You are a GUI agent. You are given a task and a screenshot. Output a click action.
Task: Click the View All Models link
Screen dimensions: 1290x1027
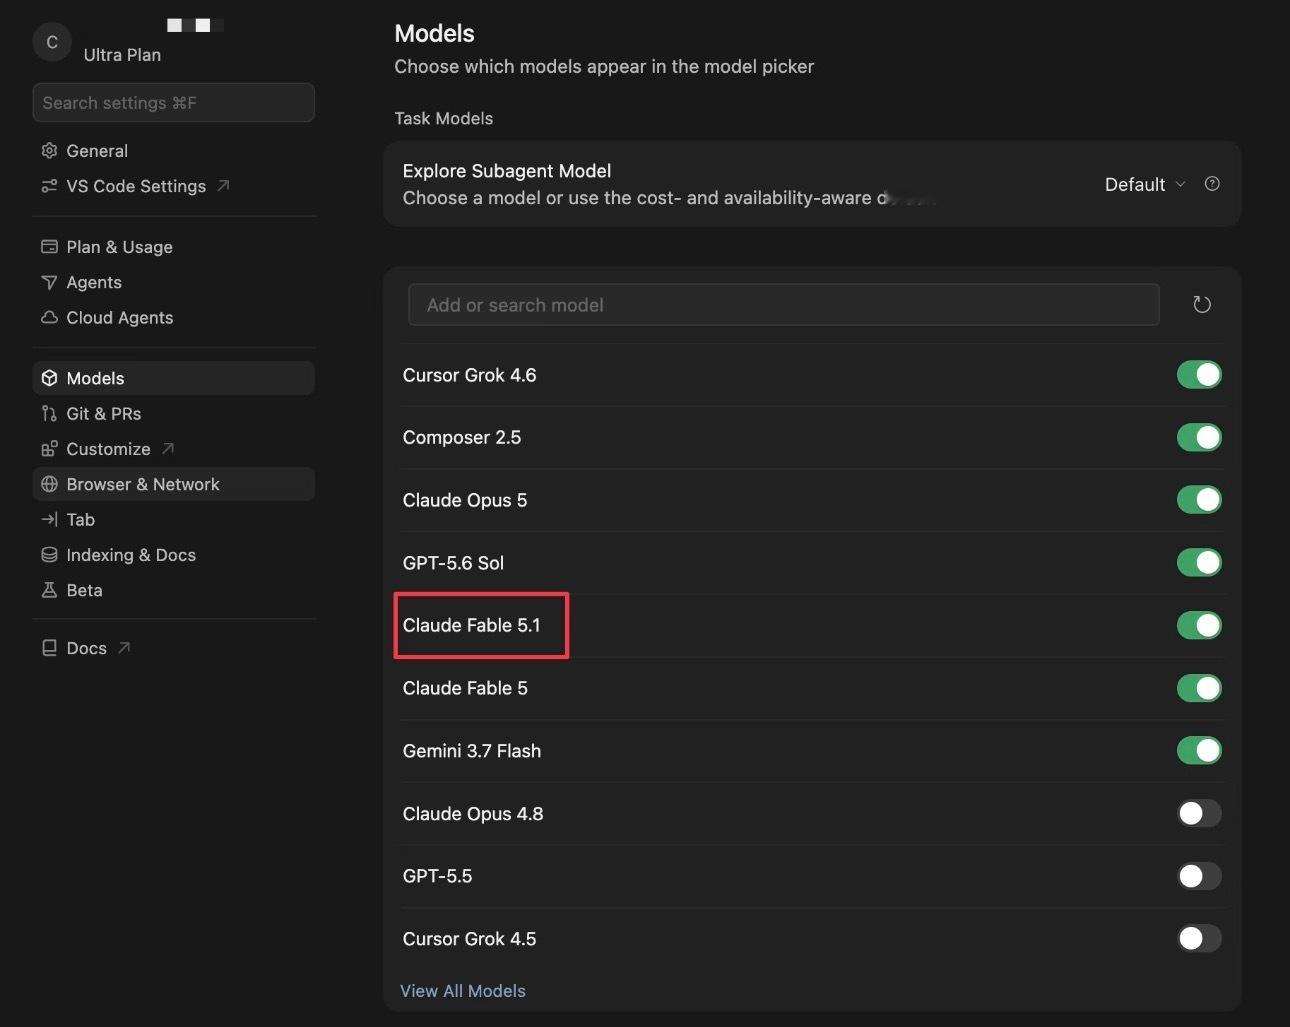[463, 991]
